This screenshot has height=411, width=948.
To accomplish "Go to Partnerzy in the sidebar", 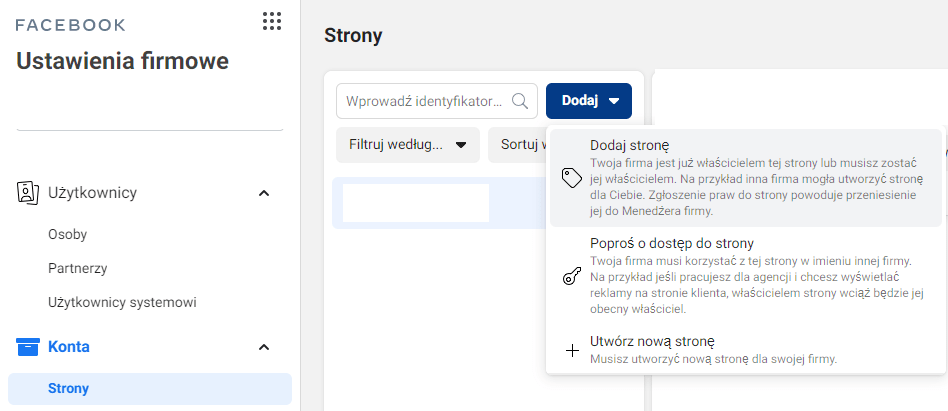I will point(78,268).
